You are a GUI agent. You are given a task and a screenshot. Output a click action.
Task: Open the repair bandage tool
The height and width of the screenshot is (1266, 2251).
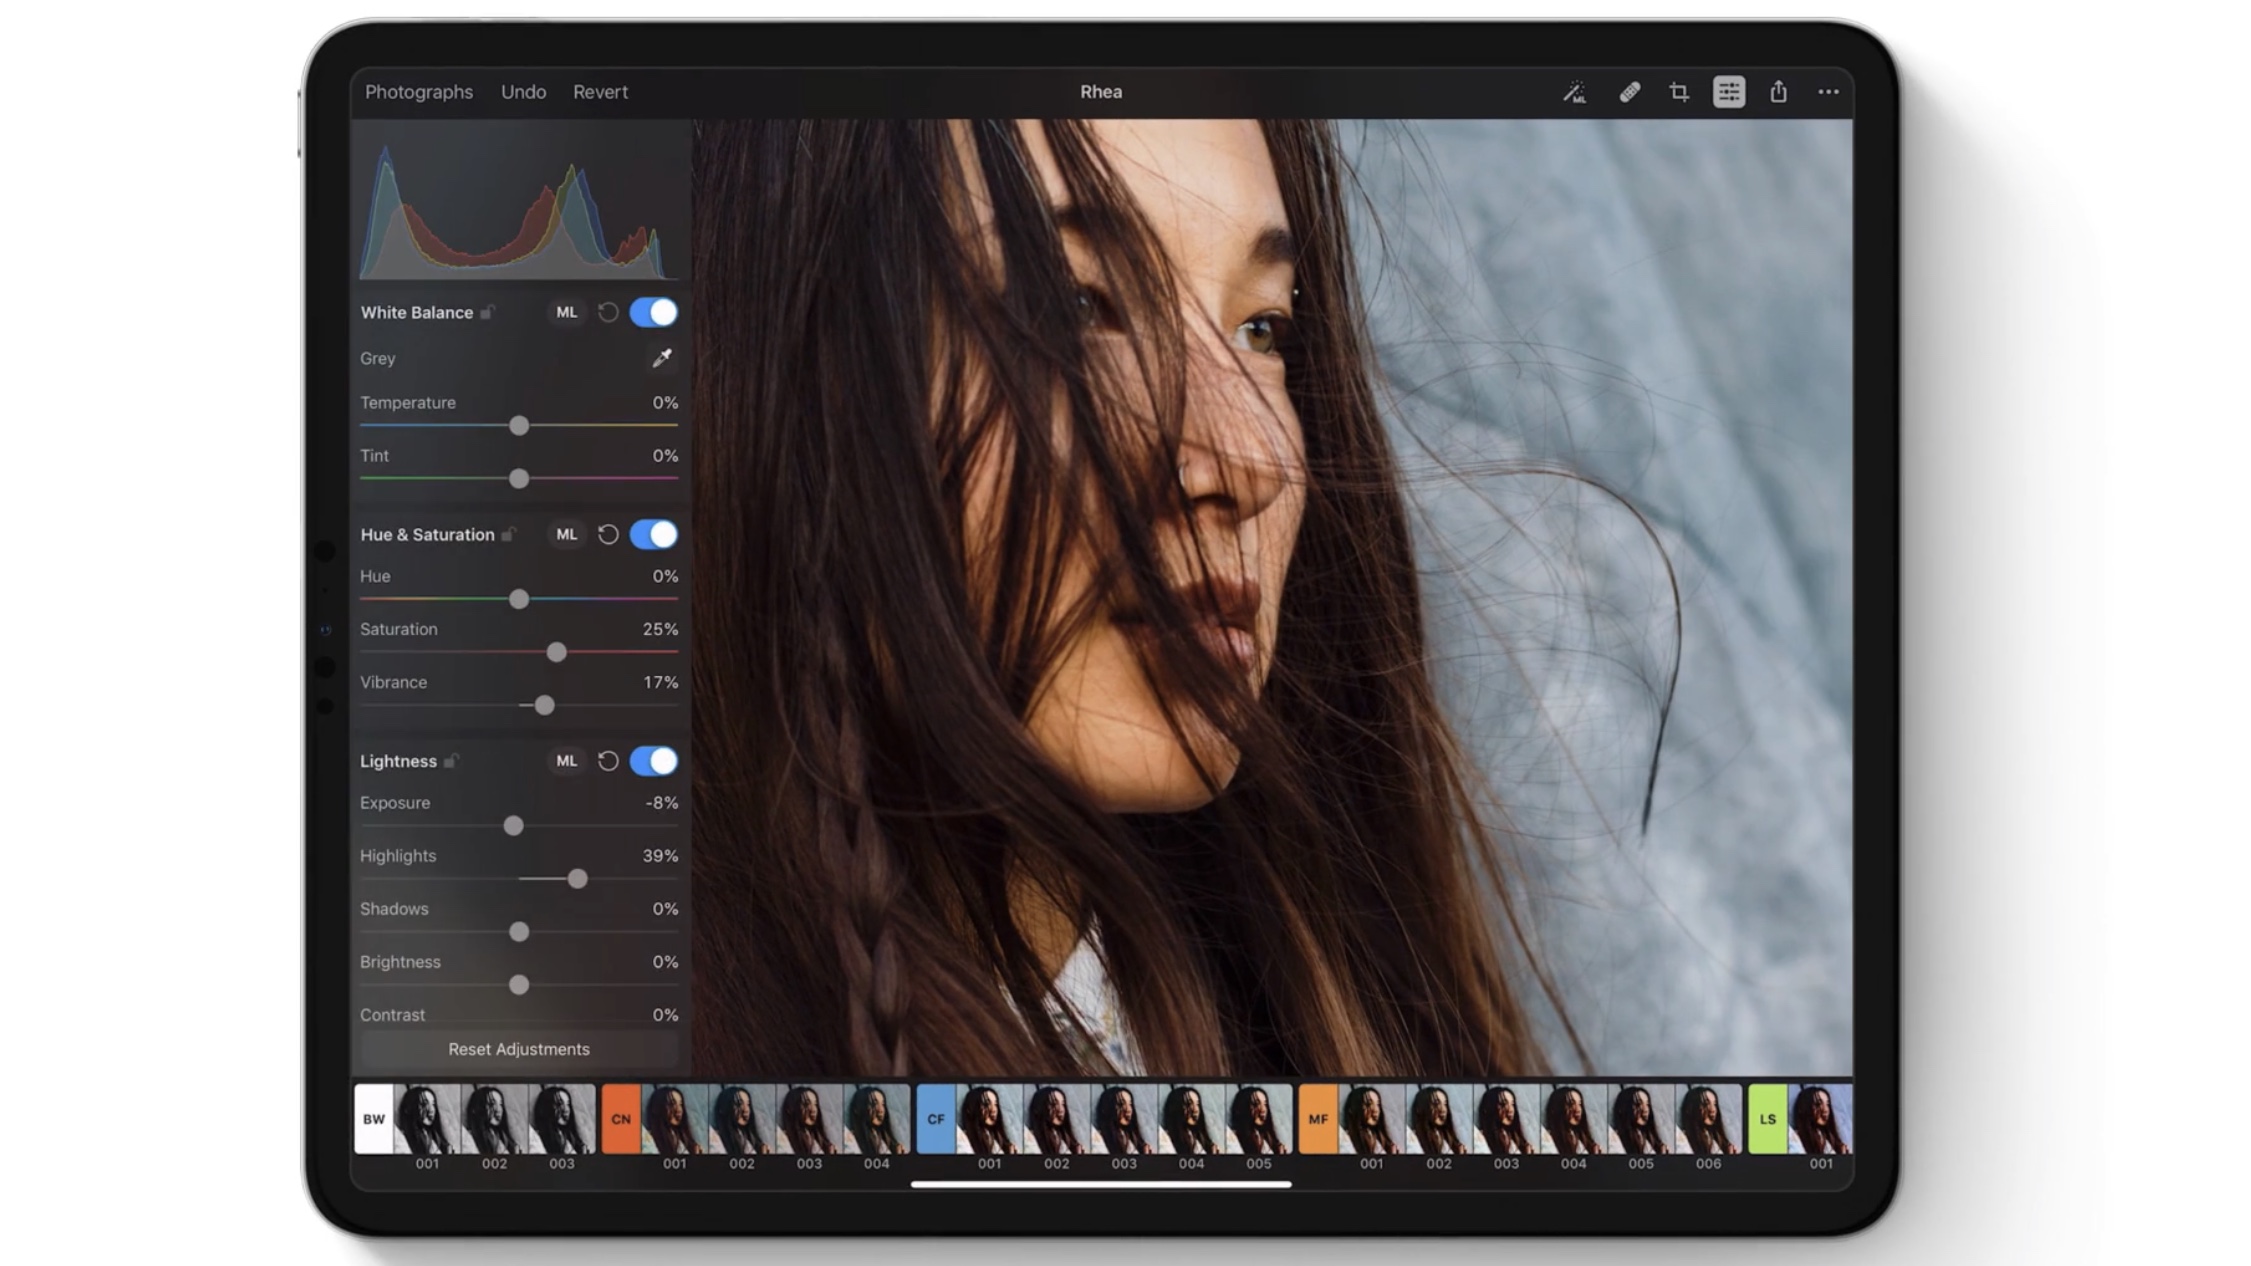tap(1629, 92)
